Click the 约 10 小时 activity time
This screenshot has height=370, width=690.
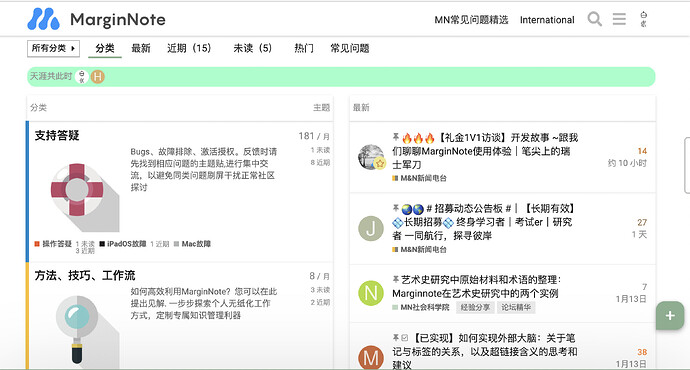pos(627,163)
